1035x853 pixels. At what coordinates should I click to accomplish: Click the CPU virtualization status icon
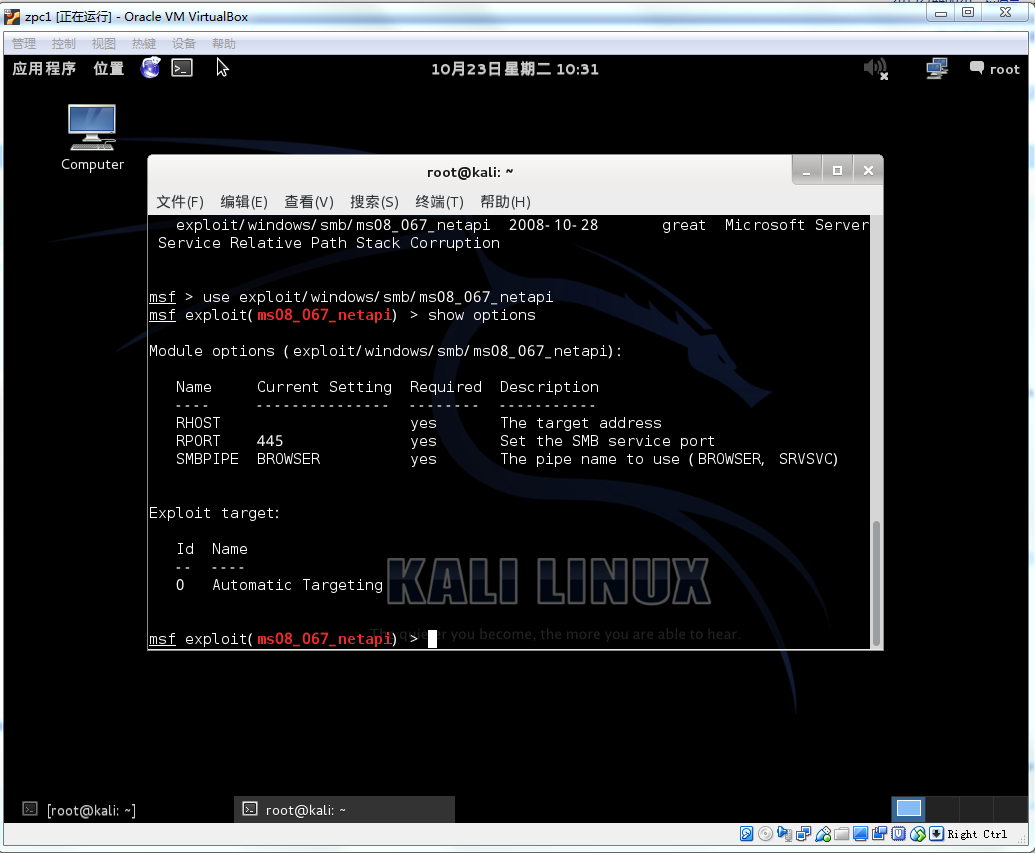(x=898, y=834)
